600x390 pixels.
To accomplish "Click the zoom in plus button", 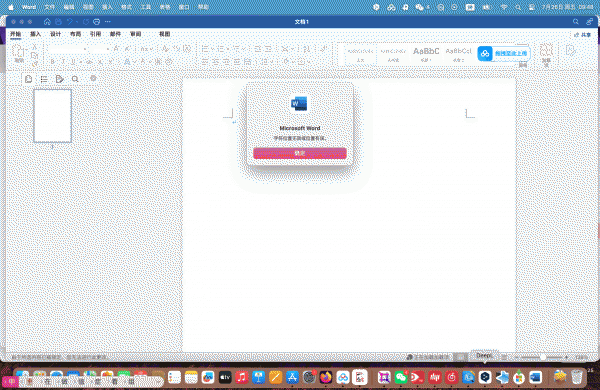I will click(x=566, y=357).
